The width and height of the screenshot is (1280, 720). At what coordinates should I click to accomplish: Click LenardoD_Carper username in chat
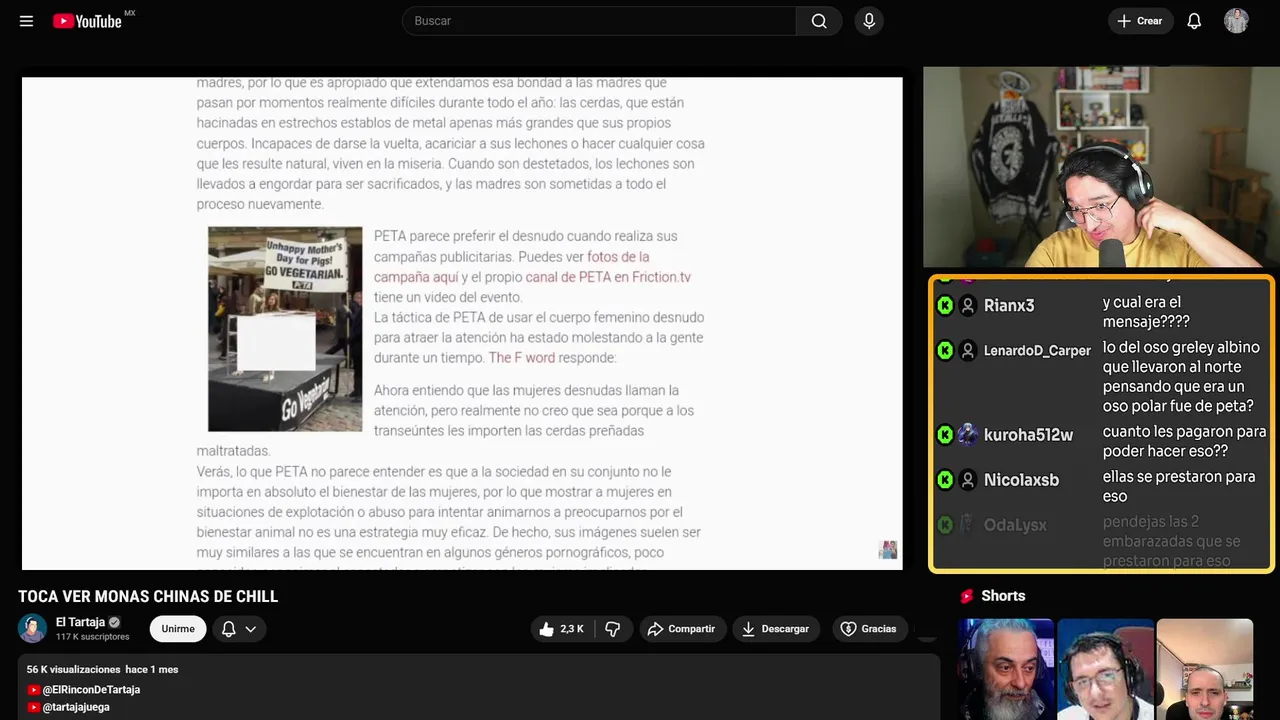pos(1037,351)
